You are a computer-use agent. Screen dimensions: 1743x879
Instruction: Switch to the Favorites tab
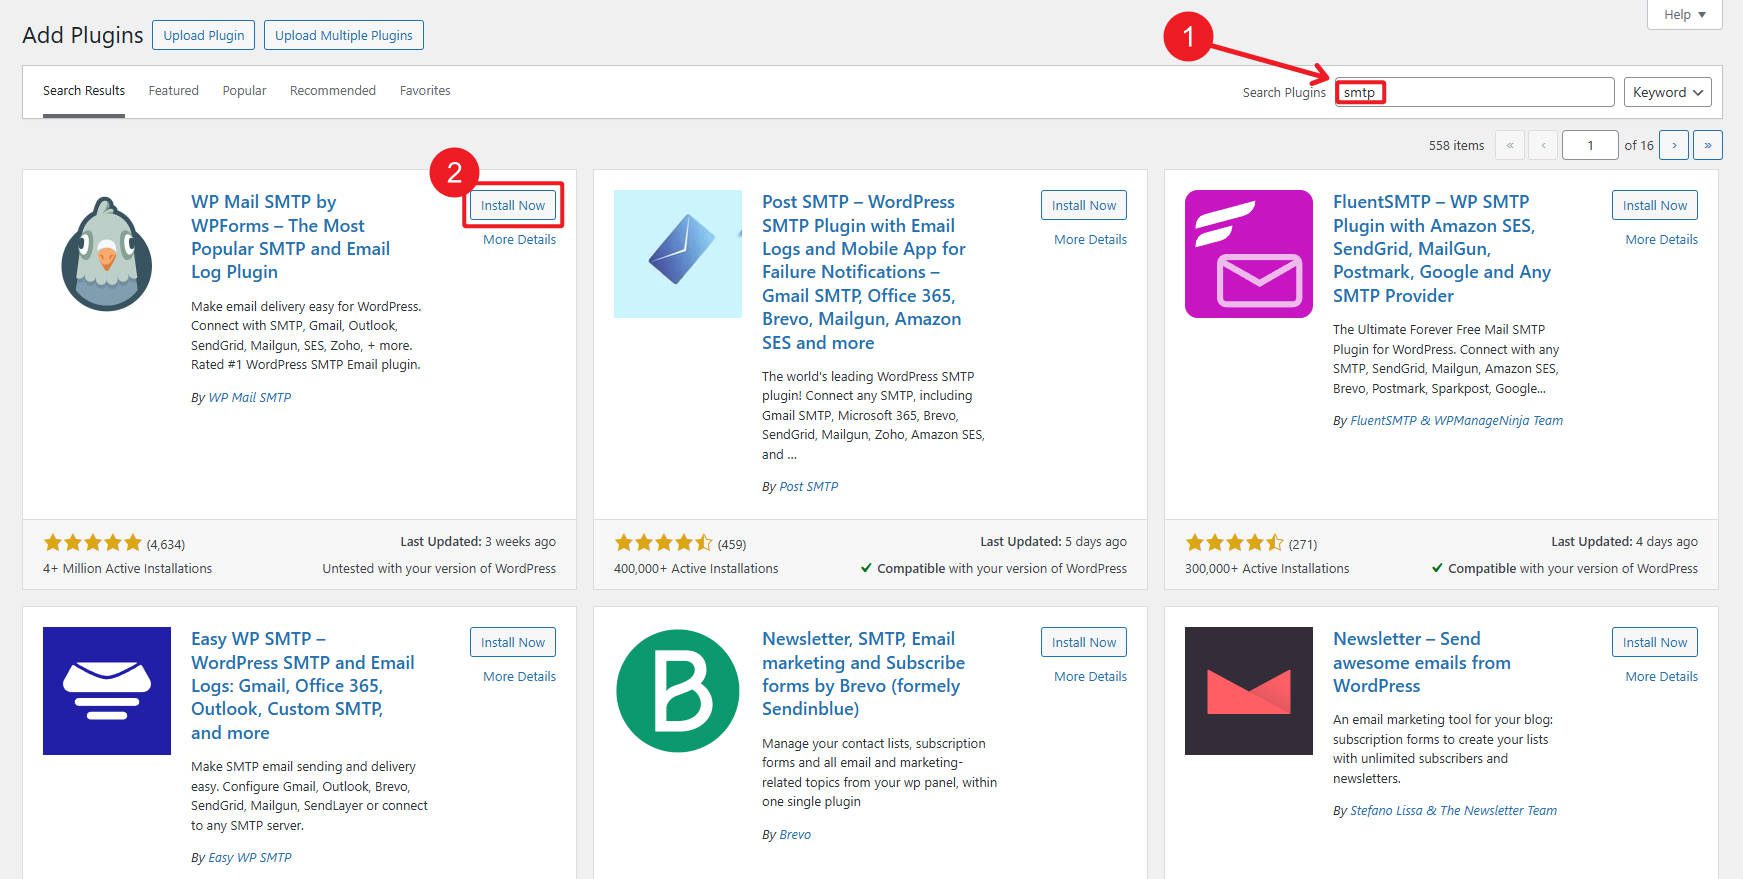[x=425, y=90]
